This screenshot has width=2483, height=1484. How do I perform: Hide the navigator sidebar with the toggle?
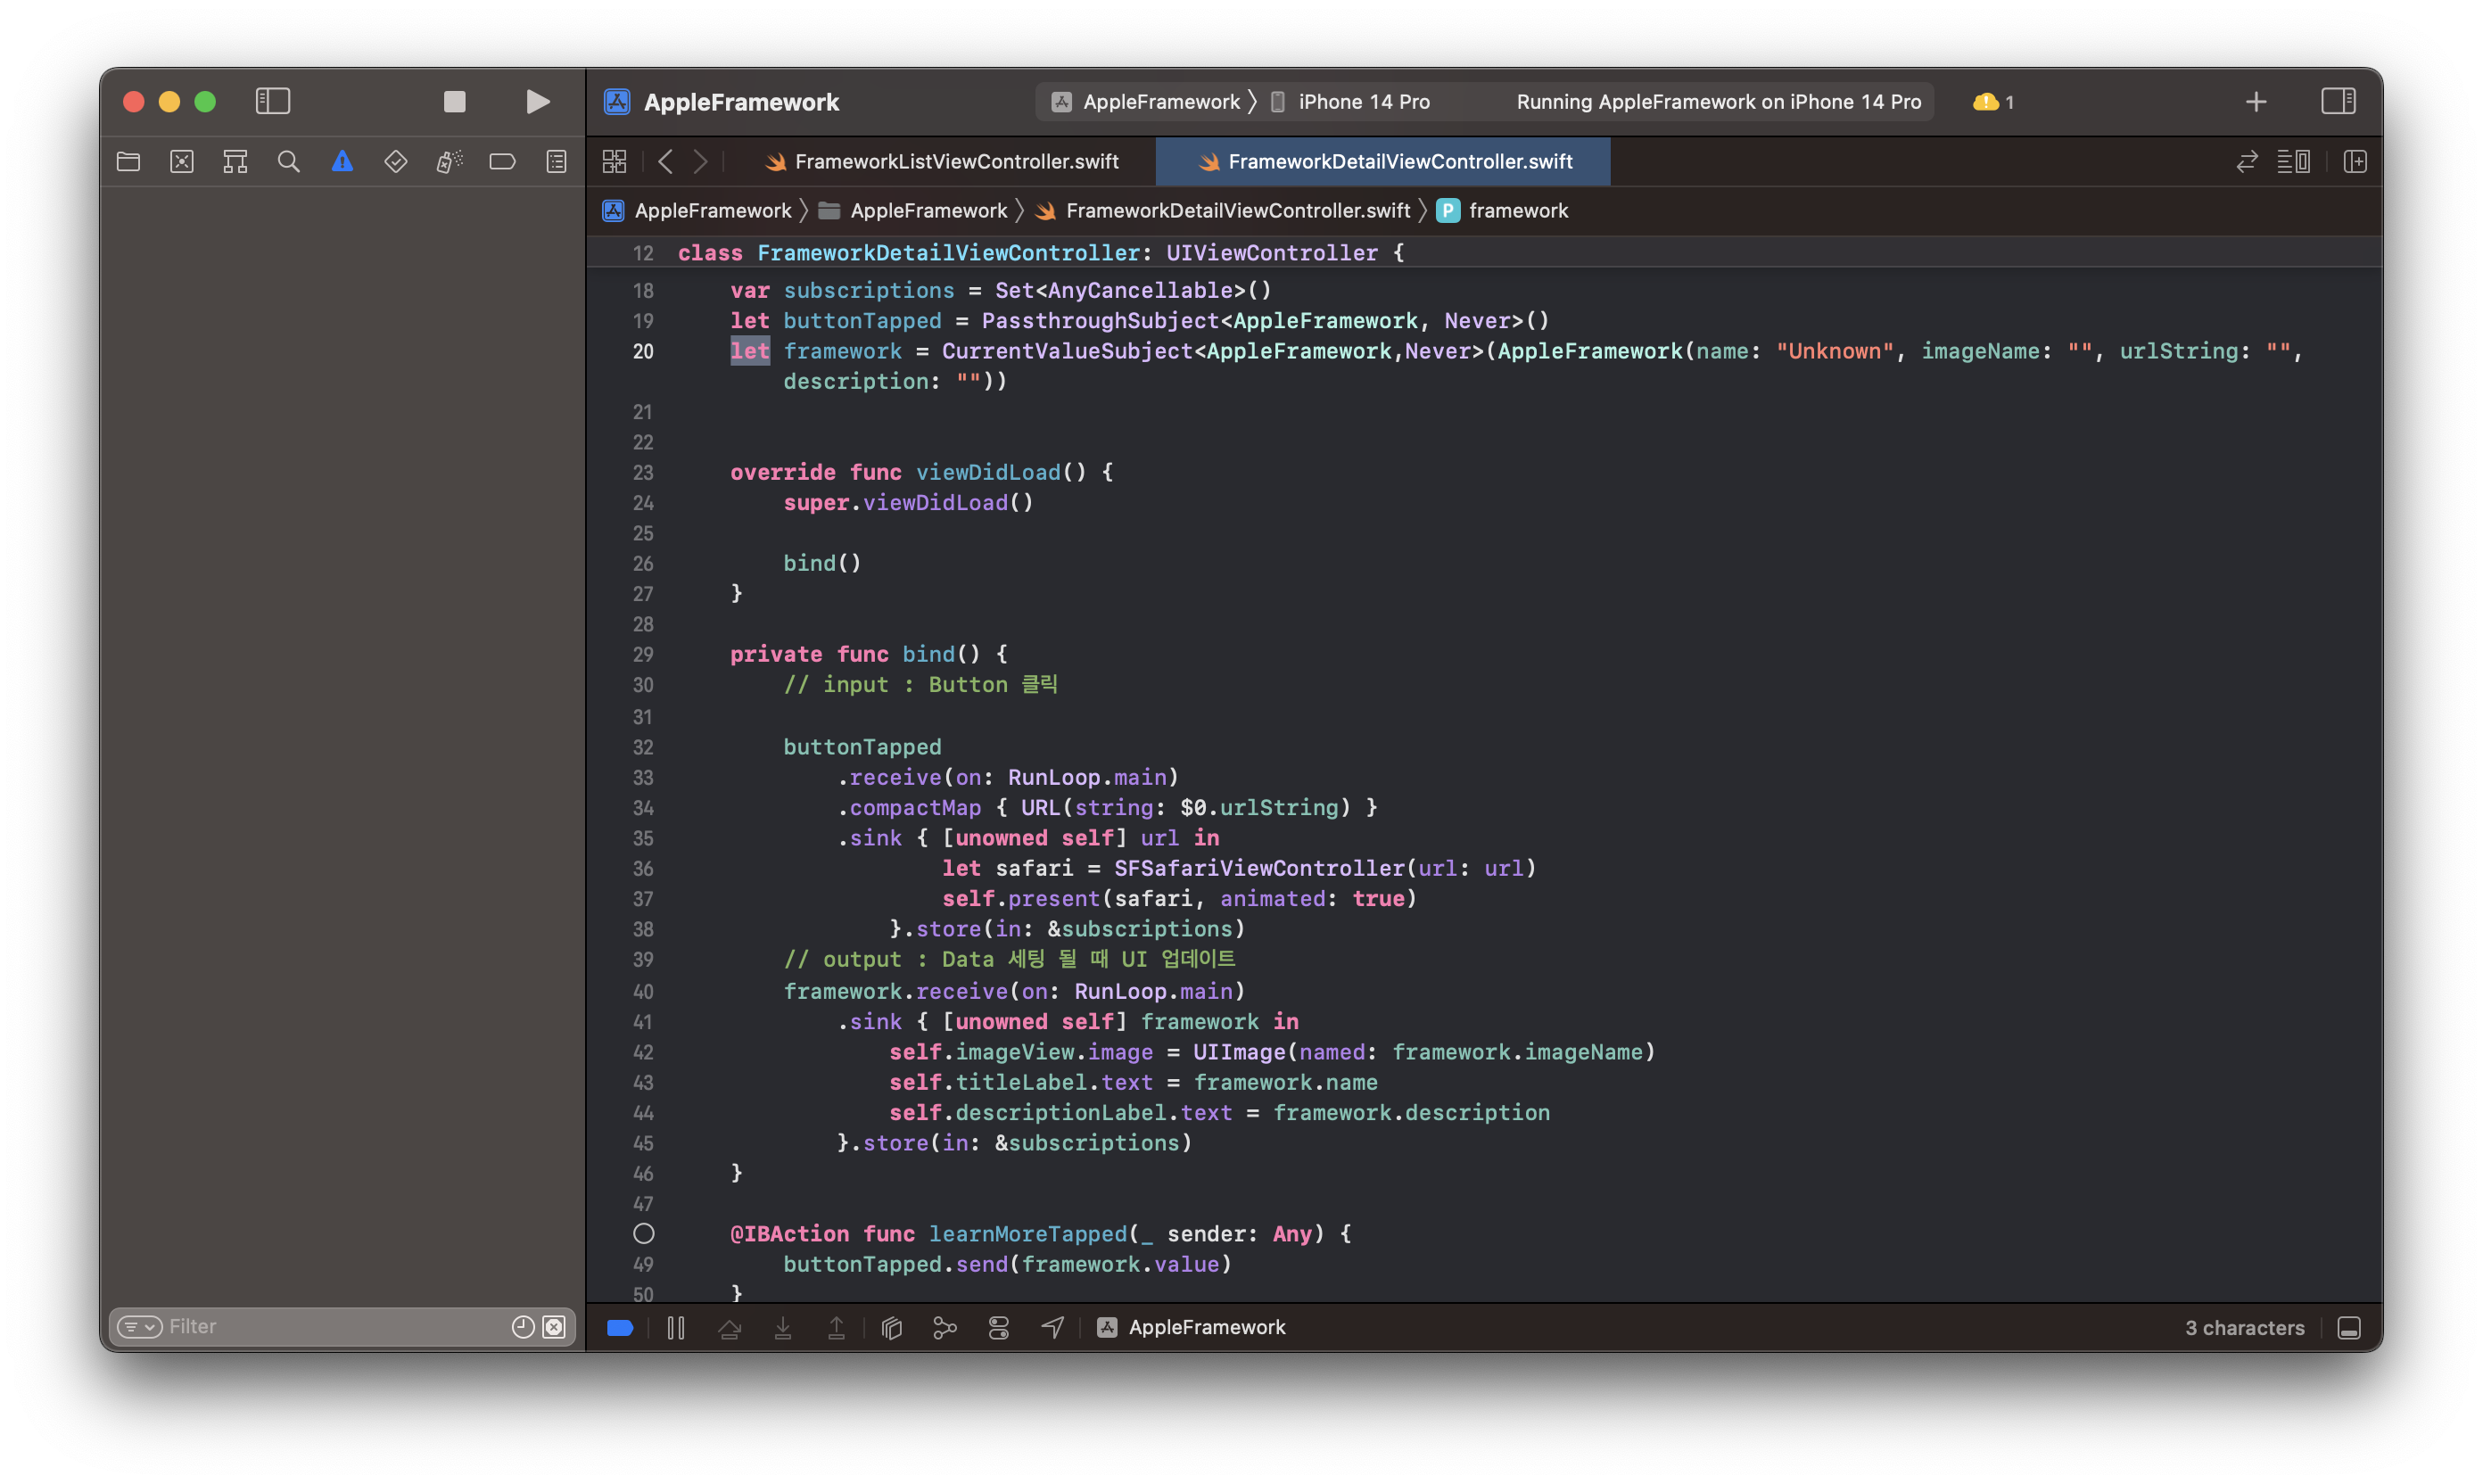(272, 101)
